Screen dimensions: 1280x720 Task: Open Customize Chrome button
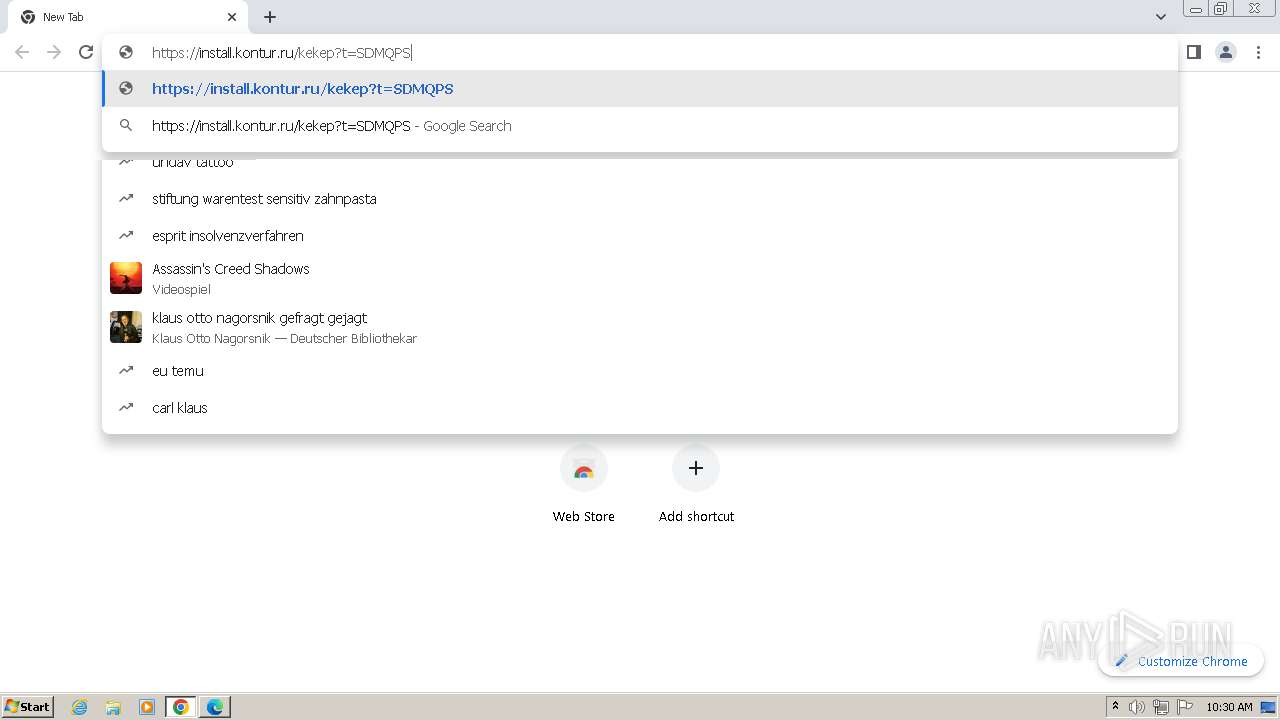pos(1181,661)
